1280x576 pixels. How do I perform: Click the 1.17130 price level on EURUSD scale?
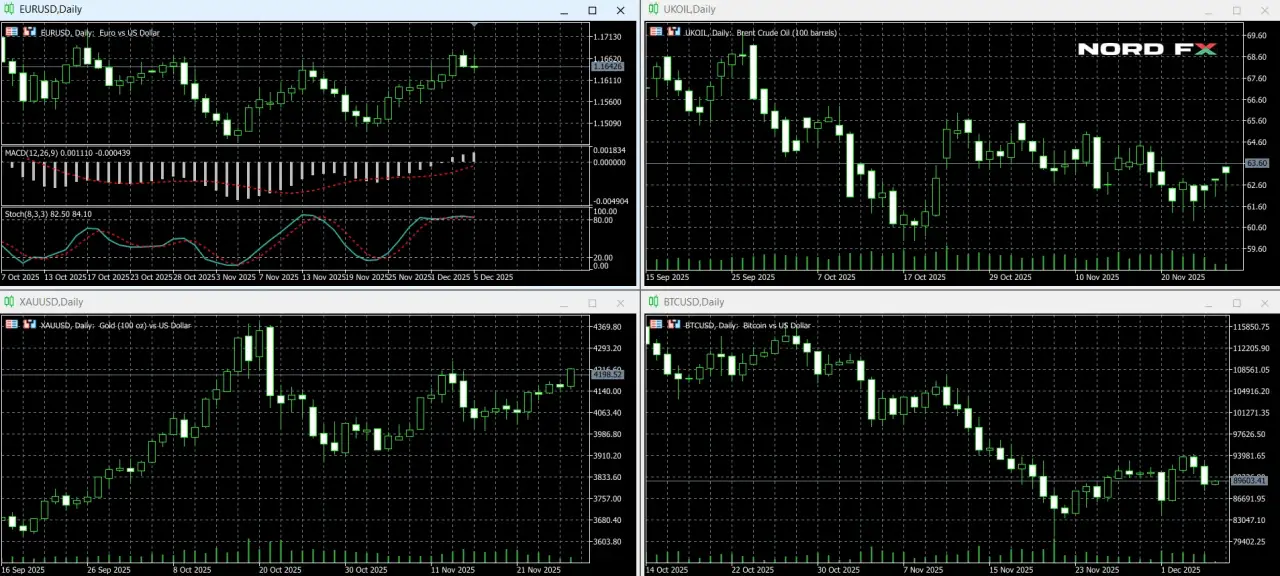click(x=607, y=37)
